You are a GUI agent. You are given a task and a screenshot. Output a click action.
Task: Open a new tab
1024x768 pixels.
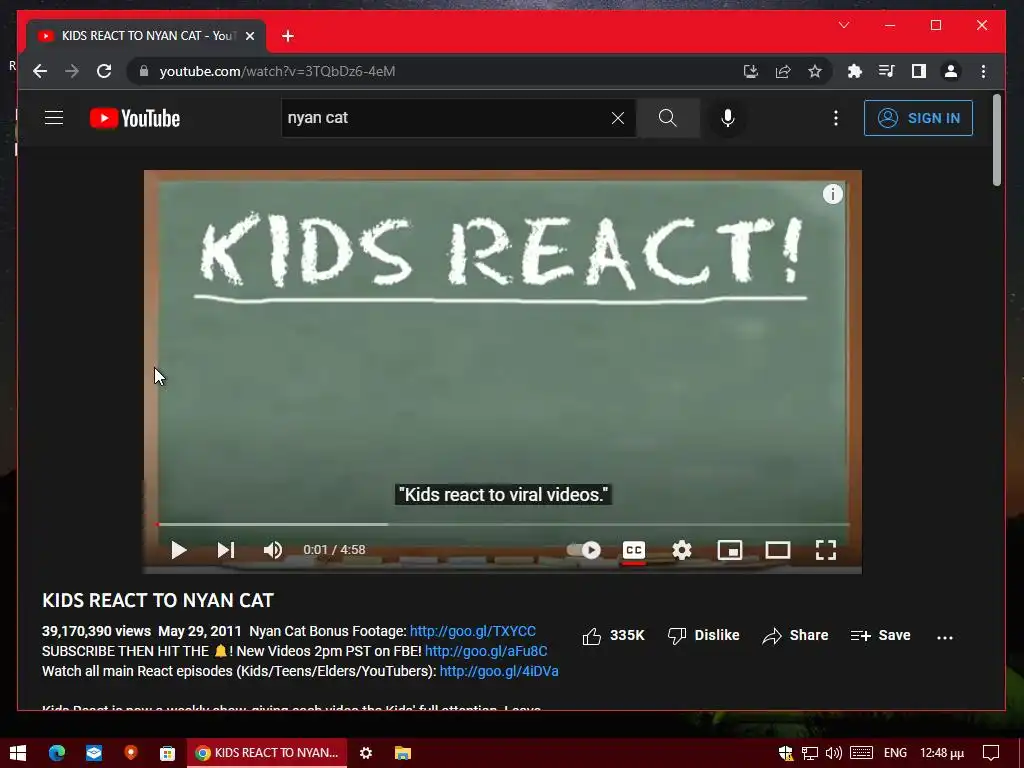pos(287,36)
